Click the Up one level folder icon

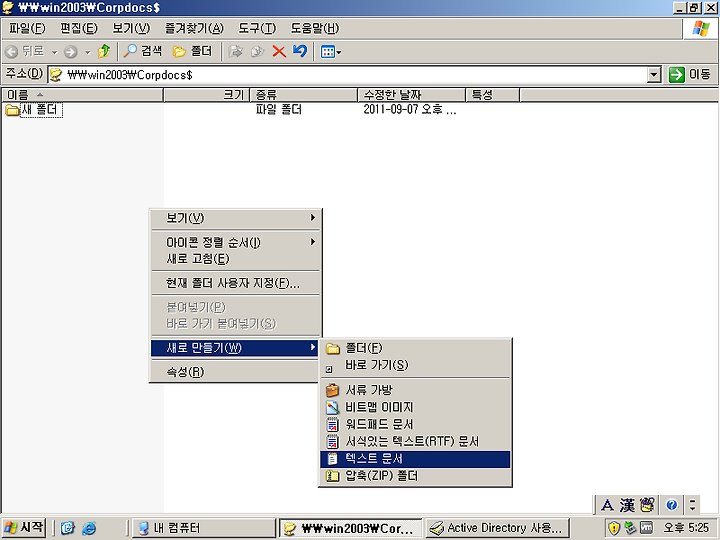point(104,51)
